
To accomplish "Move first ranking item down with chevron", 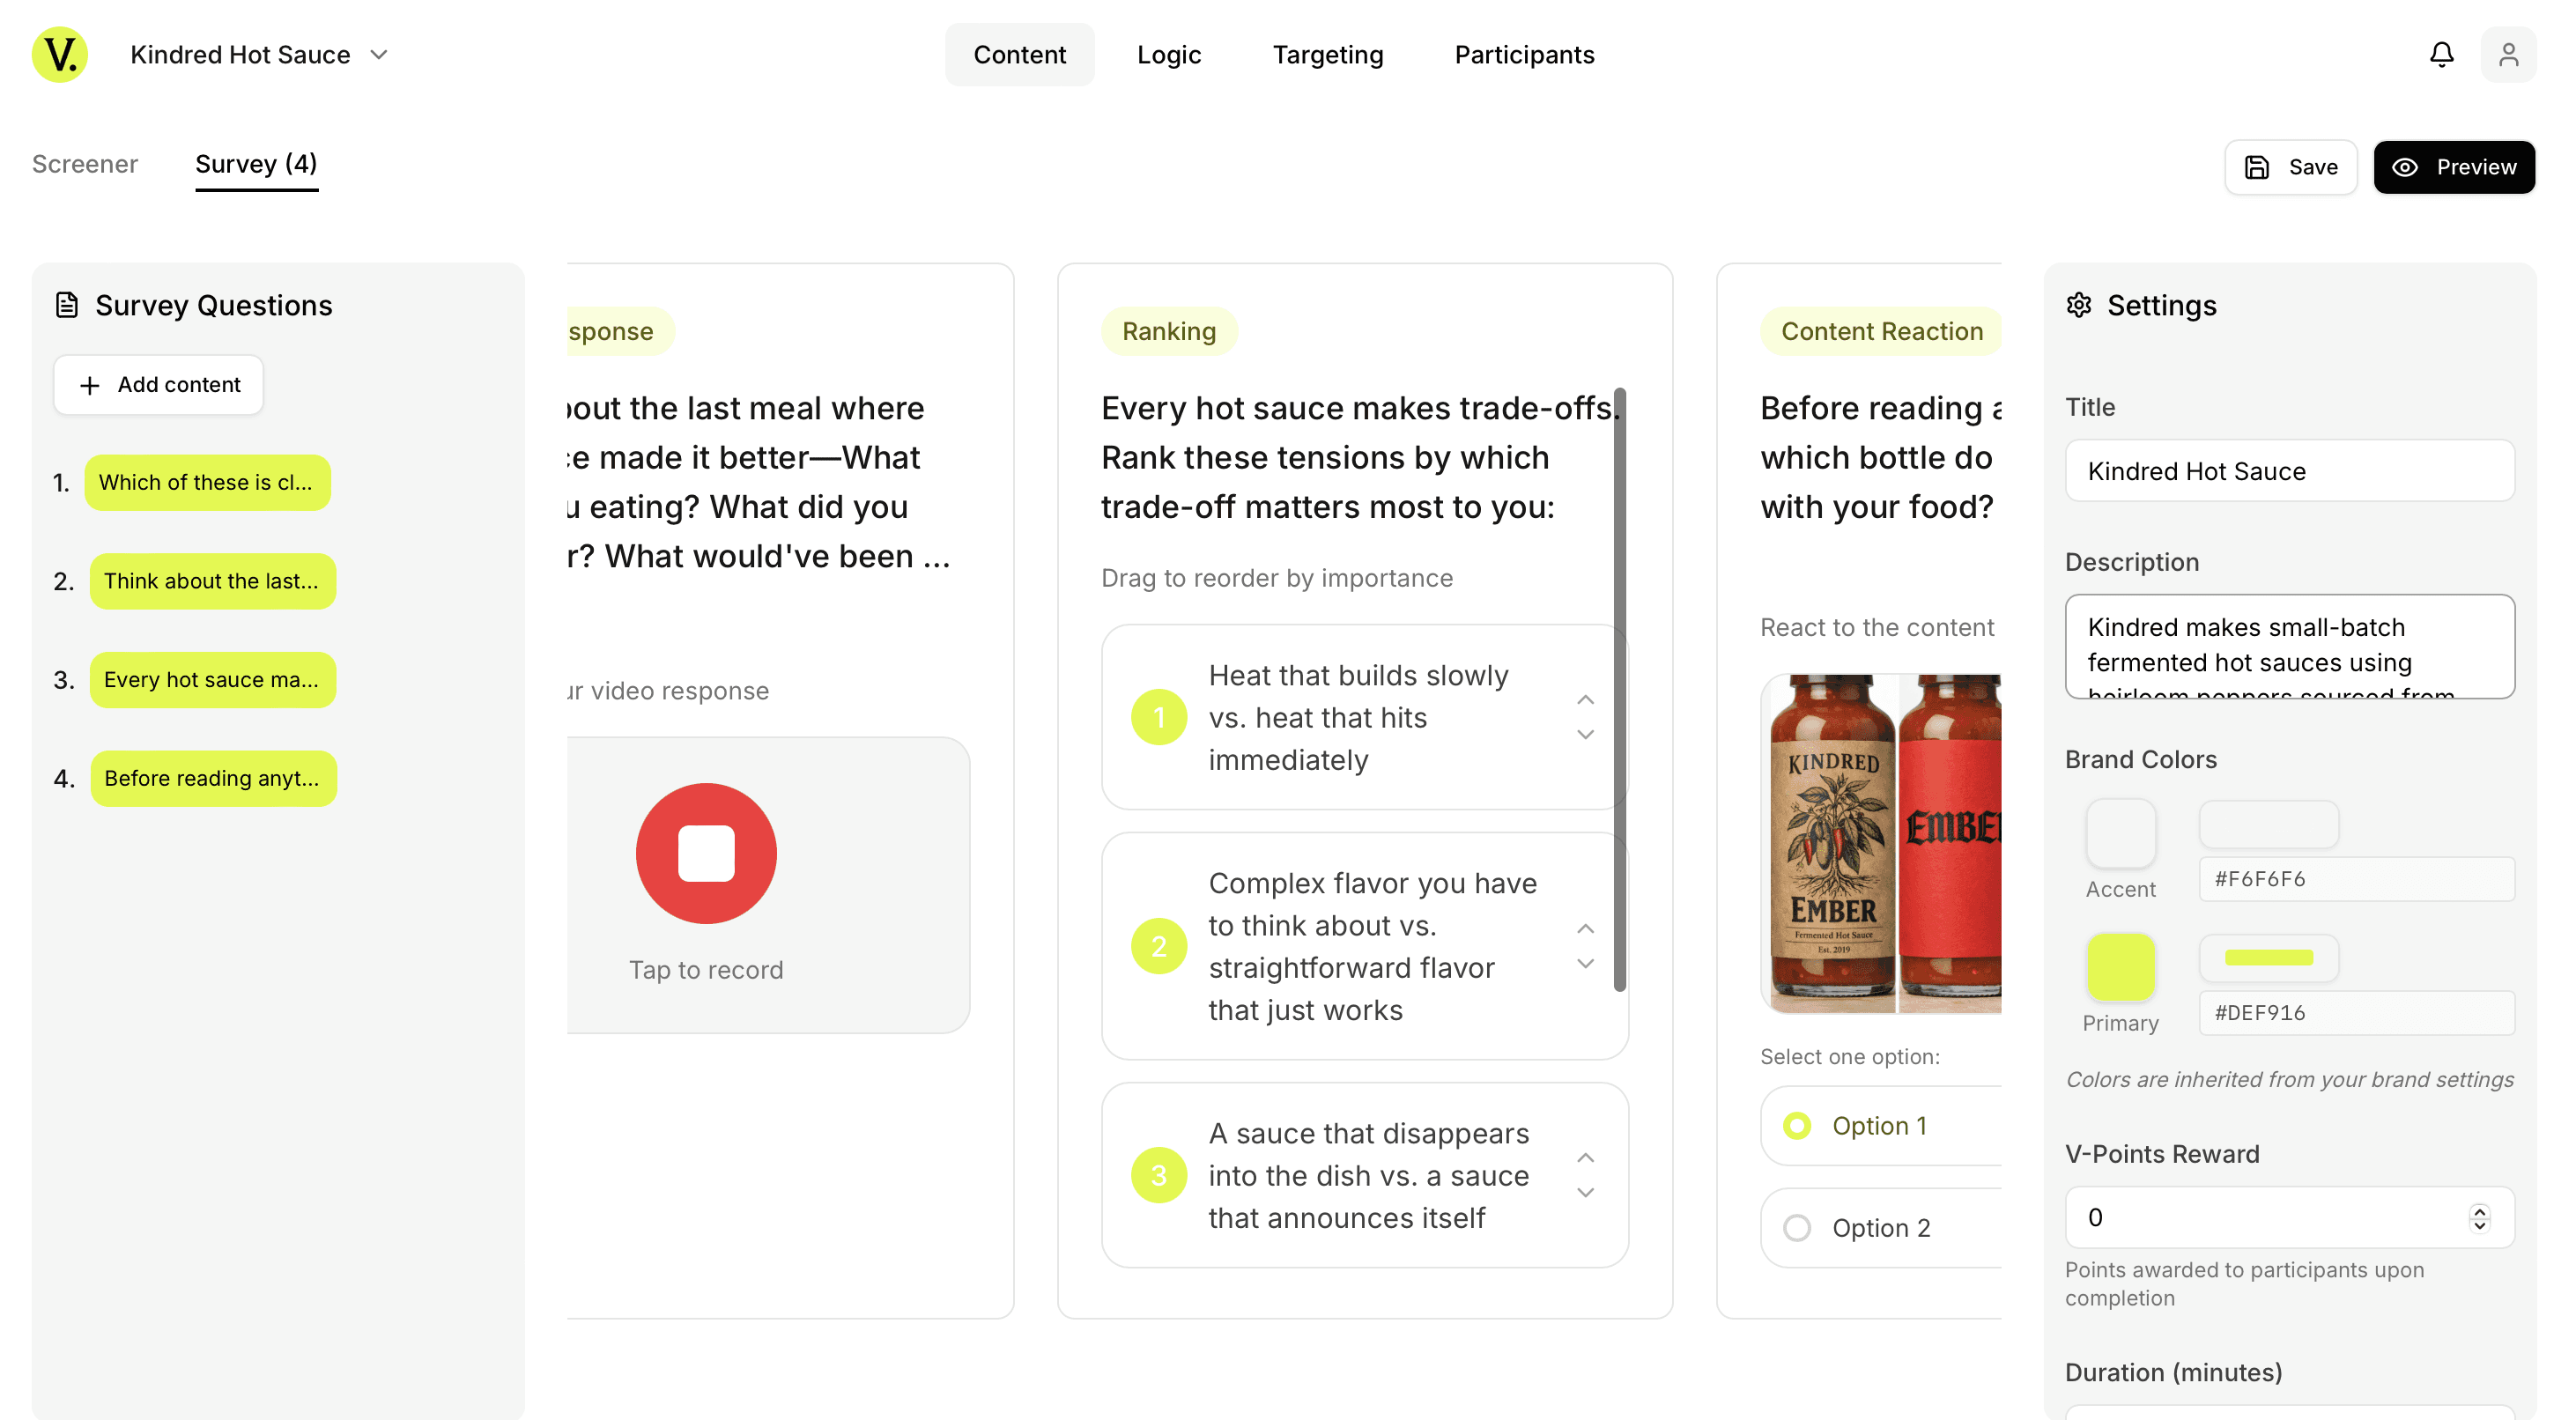I will [x=1585, y=735].
